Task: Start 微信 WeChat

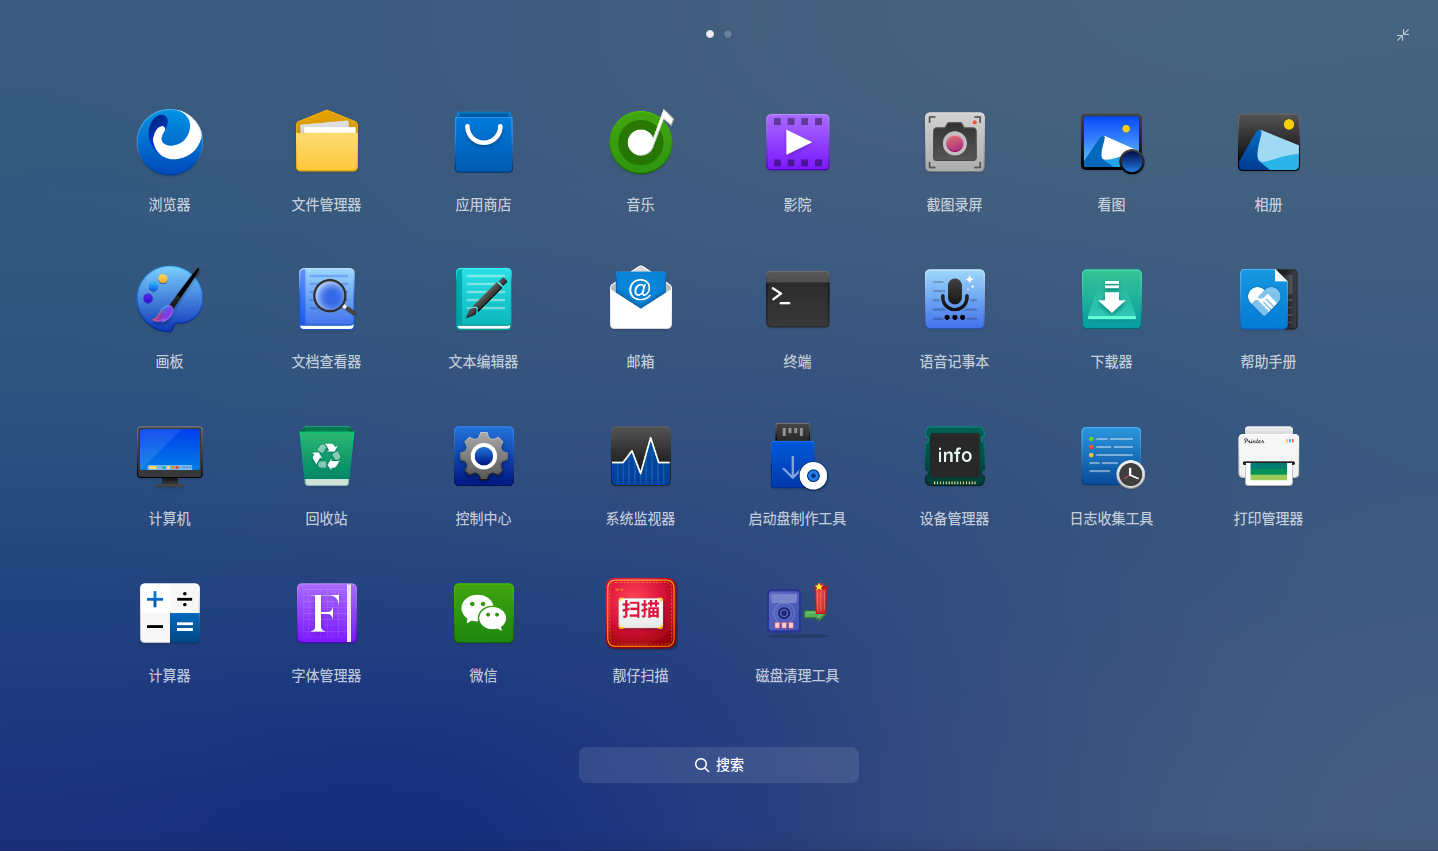Action: [483, 613]
